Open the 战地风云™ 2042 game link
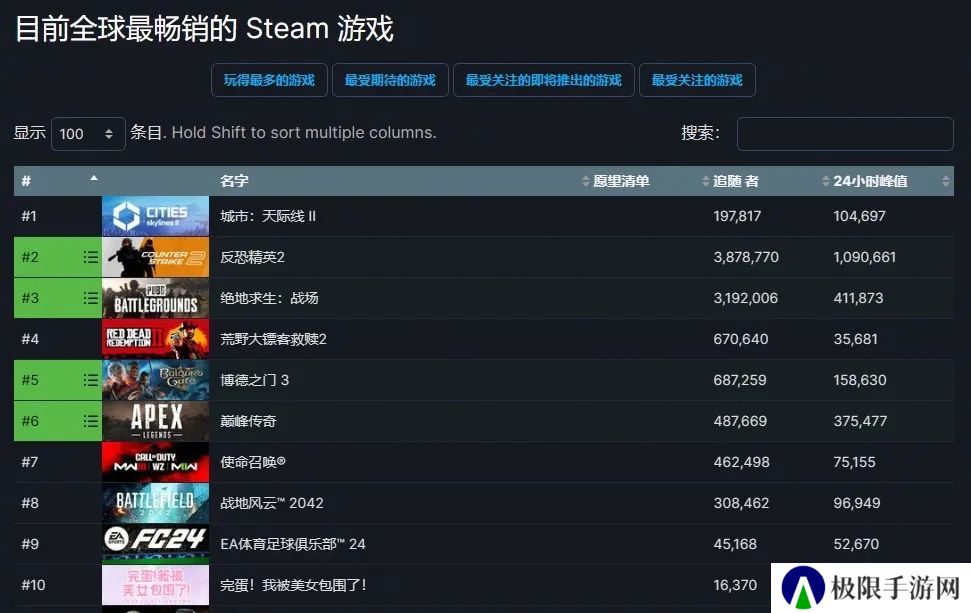 coord(272,503)
